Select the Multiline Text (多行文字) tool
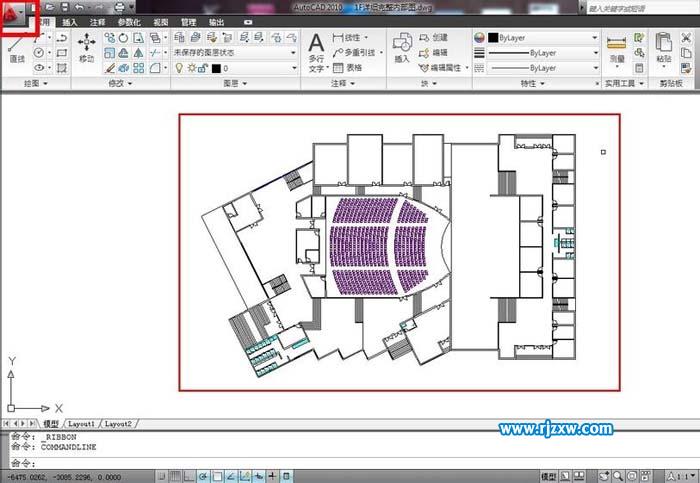Viewport: 700px width, 483px height. (x=316, y=52)
